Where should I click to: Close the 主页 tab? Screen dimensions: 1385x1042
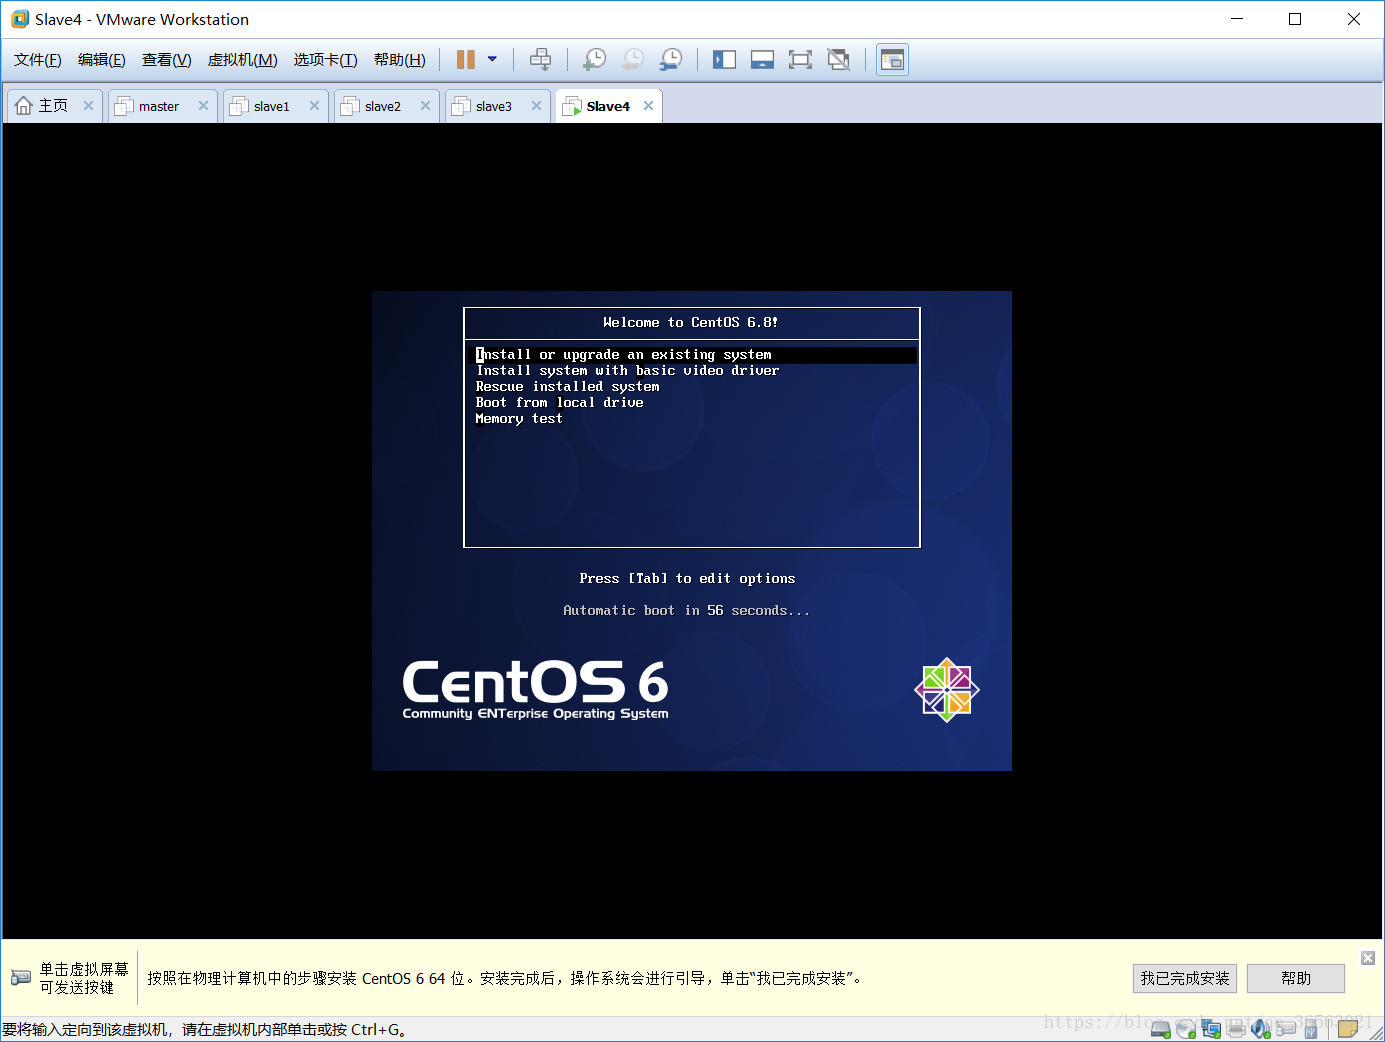click(88, 106)
